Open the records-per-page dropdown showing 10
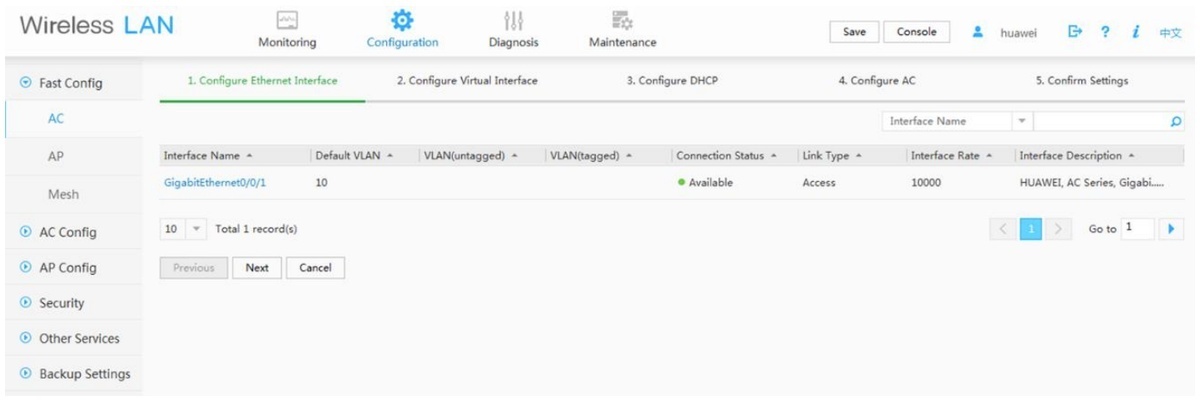Image resolution: width=1200 pixels, height=401 pixels. coord(183,229)
